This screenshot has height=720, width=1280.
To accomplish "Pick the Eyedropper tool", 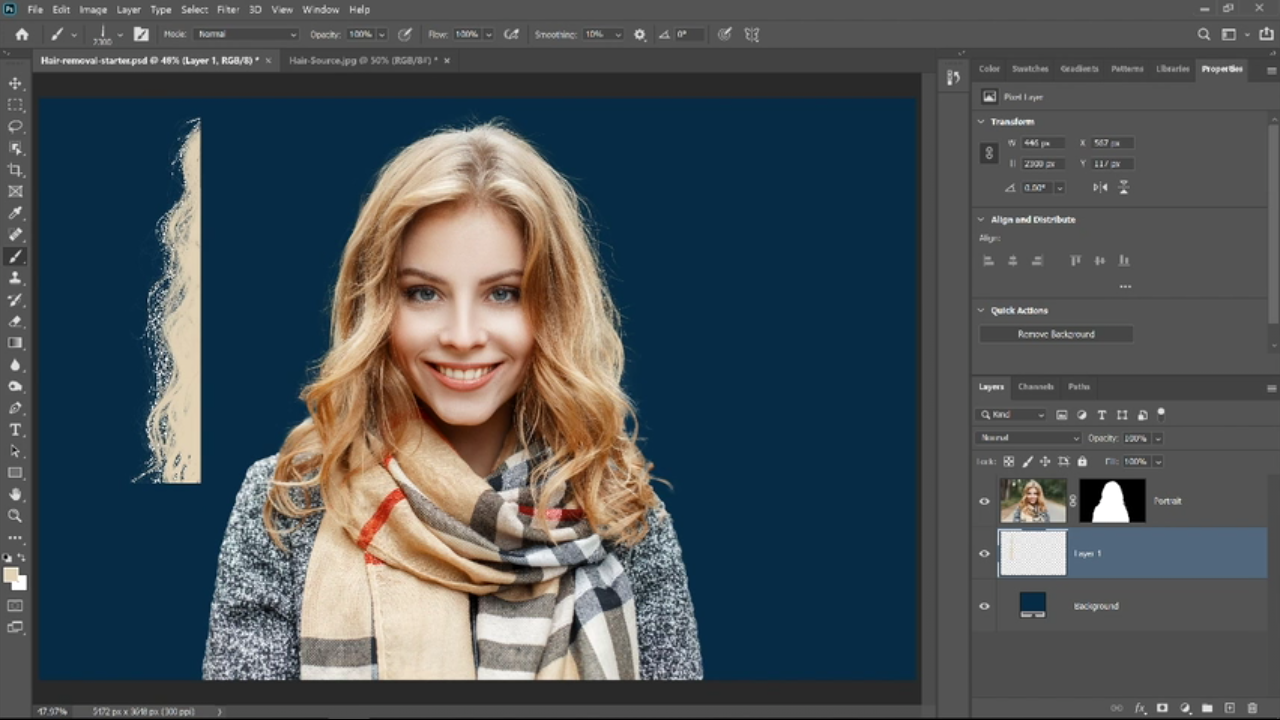I will coord(15,213).
